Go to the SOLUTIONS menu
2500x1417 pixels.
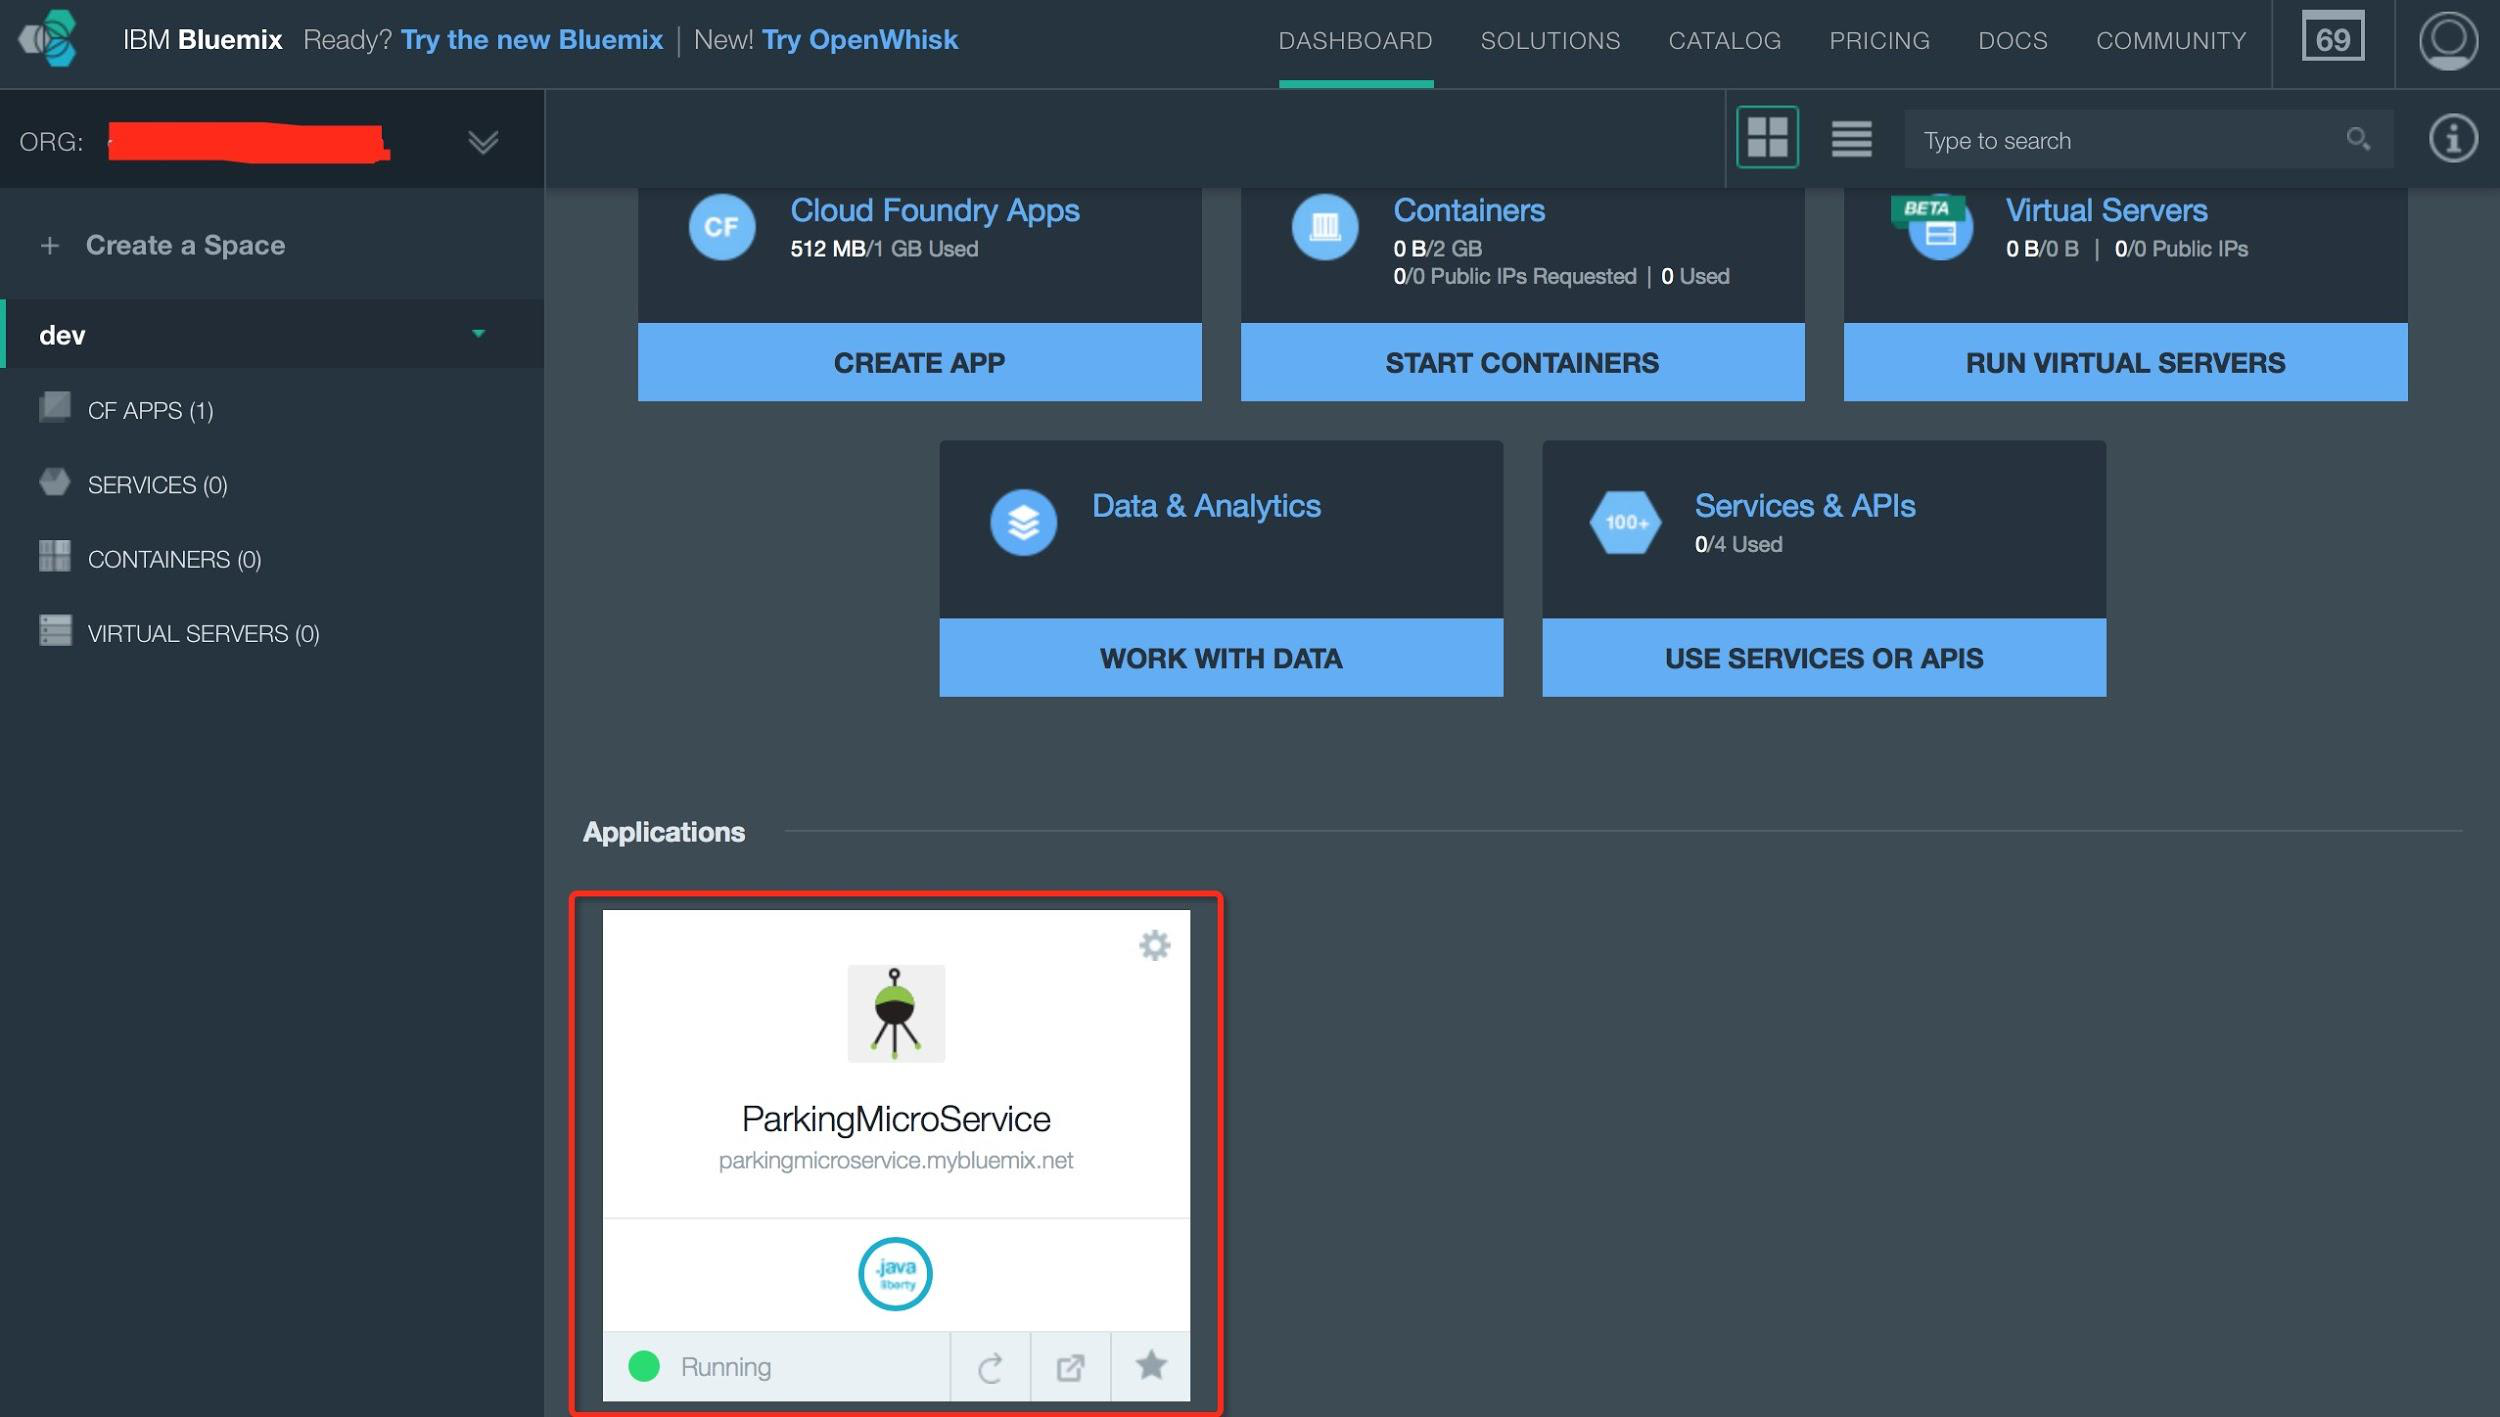[1550, 41]
